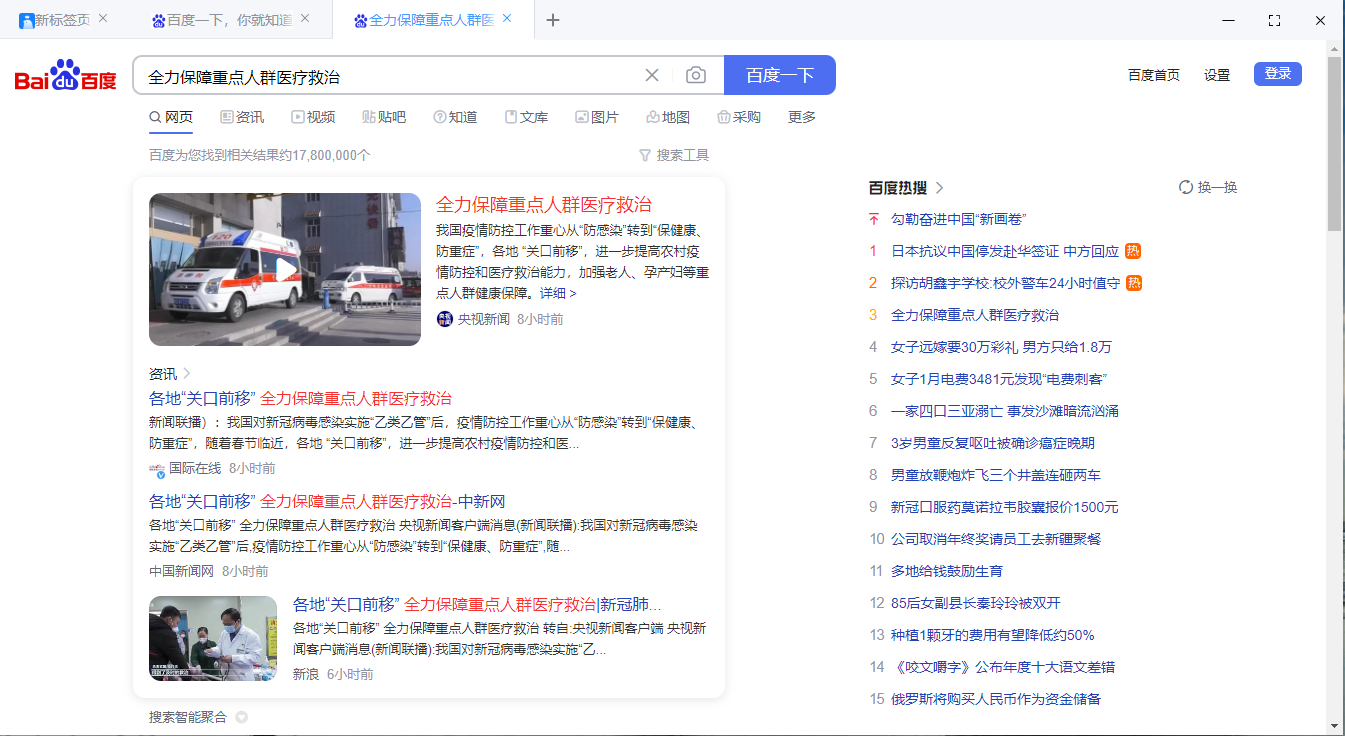The width and height of the screenshot is (1345, 736).
Task: Click the heart icon beside 搜索智能聚合
Action: (x=241, y=717)
